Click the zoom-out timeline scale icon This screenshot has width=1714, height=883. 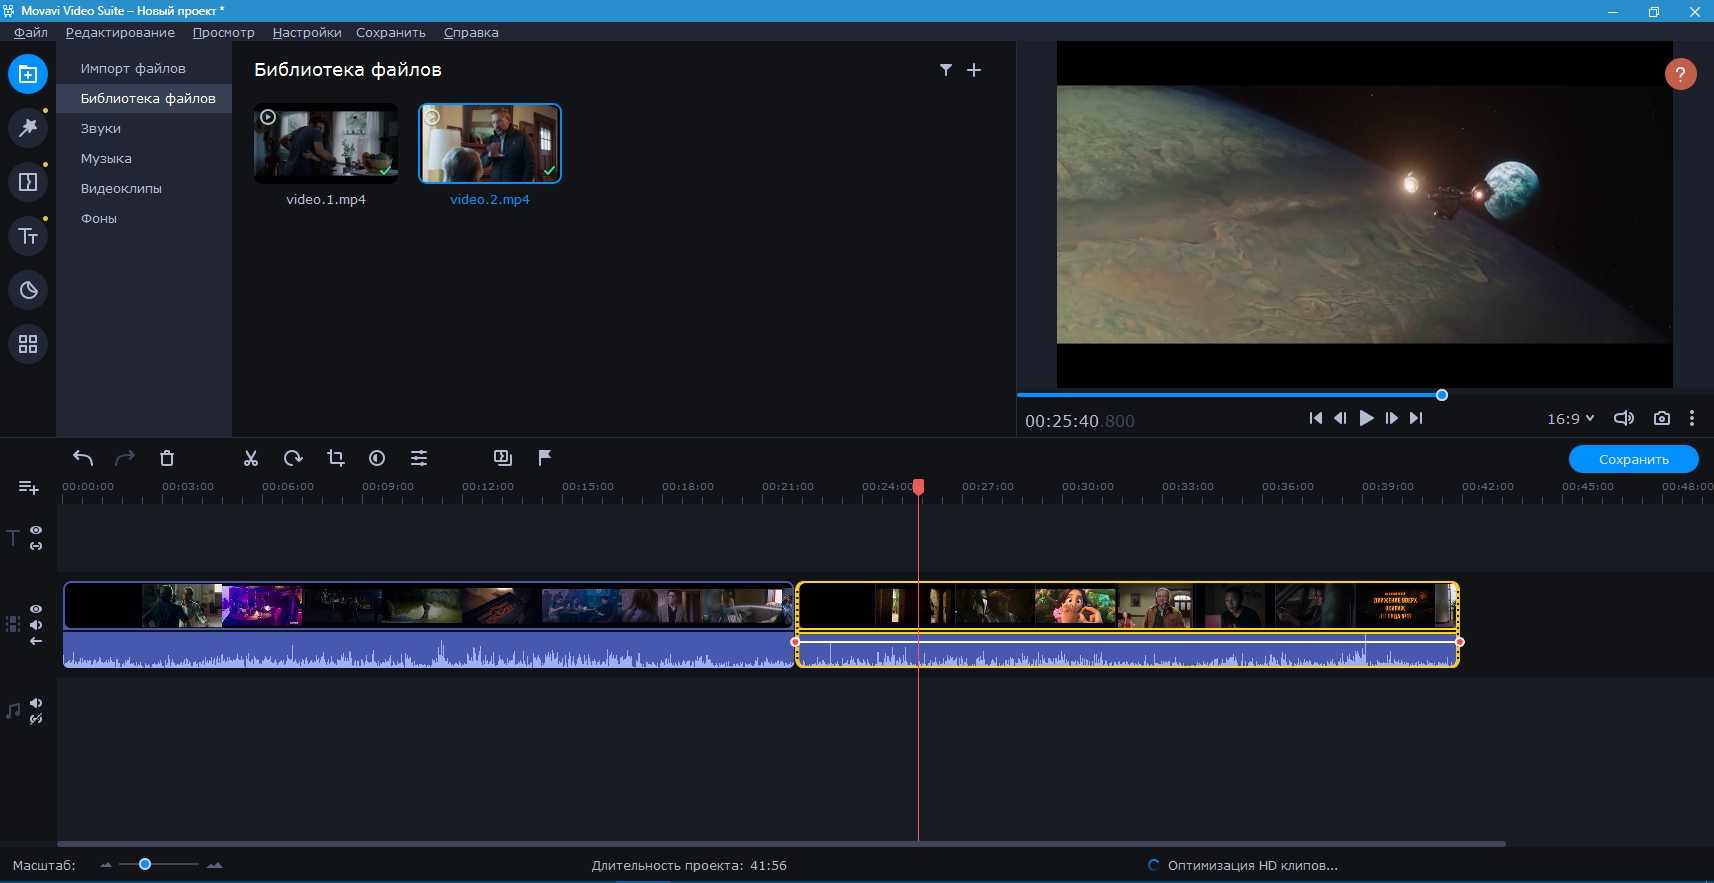coord(106,865)
